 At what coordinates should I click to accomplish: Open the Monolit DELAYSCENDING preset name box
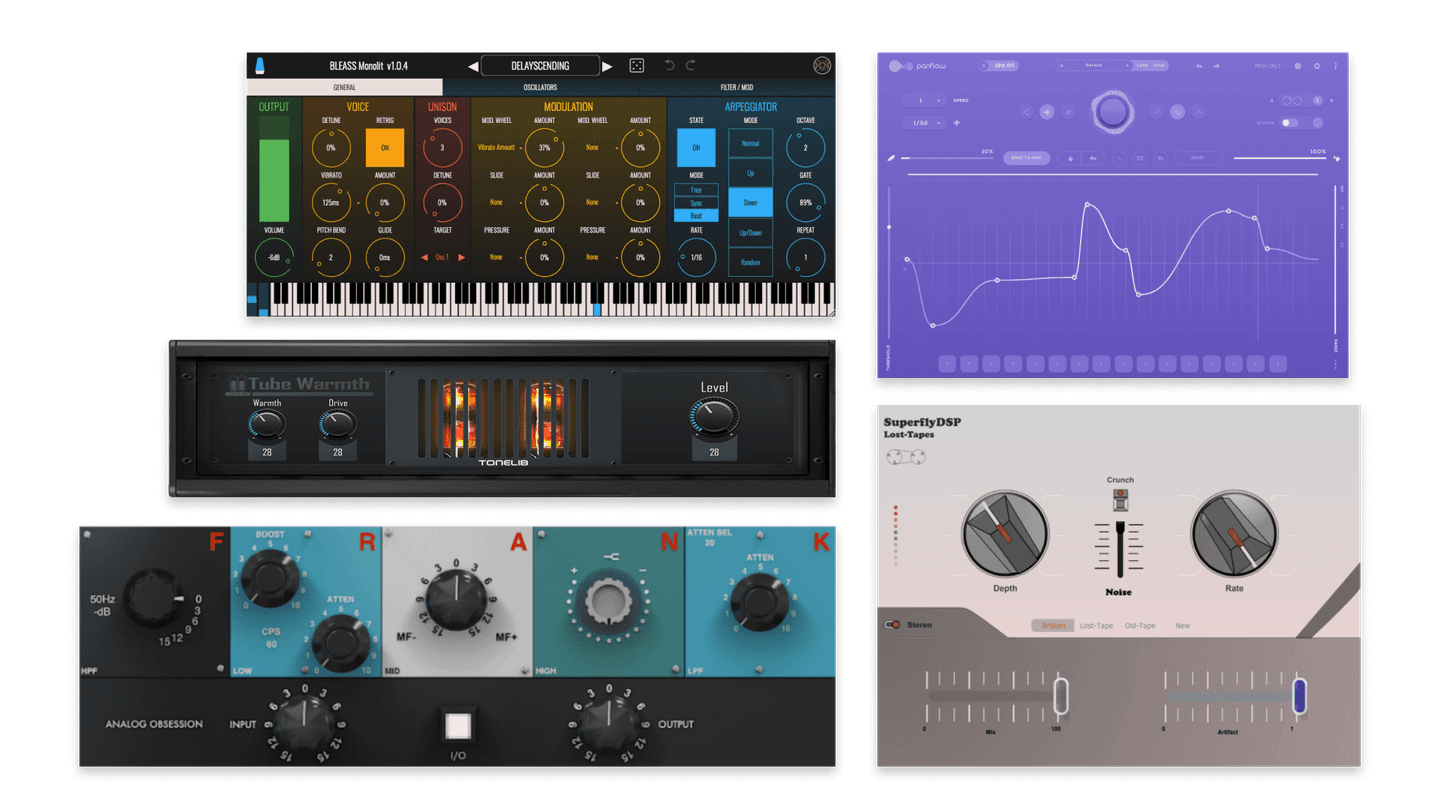[540, 66]
